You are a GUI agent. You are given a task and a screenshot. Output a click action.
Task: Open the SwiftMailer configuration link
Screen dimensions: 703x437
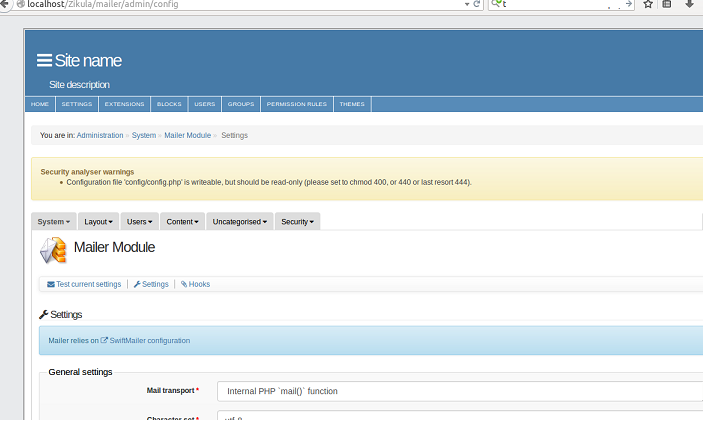145,341
